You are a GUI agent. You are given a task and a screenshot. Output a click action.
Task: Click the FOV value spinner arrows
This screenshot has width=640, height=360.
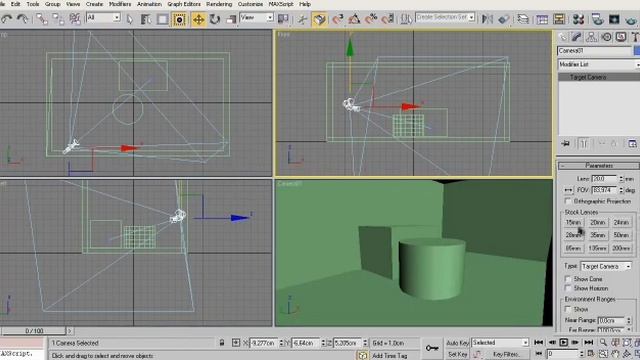click(x=621, y=190)
